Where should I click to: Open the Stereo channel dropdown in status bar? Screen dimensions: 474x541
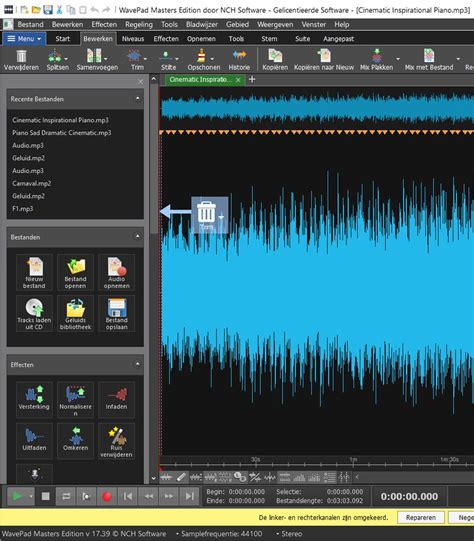[x=289, y=534]
